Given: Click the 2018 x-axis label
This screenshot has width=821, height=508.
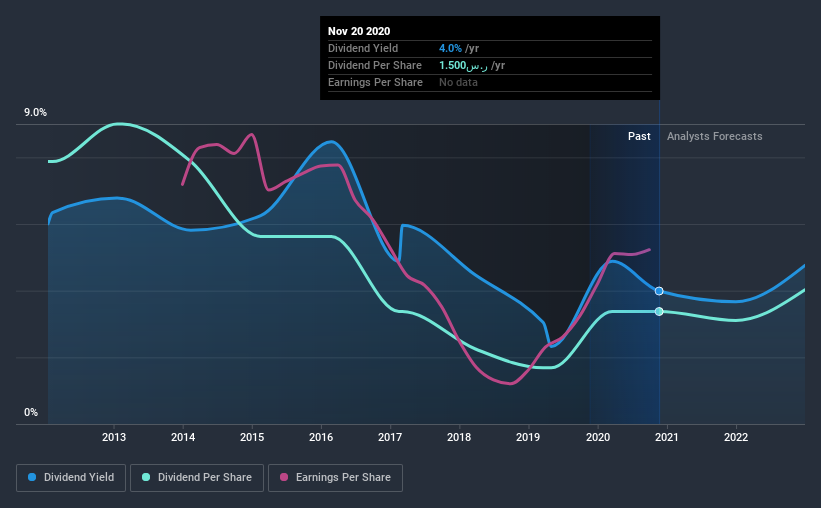Looking at the screenshot, I should pyautogui.click(x=459, y=437).
